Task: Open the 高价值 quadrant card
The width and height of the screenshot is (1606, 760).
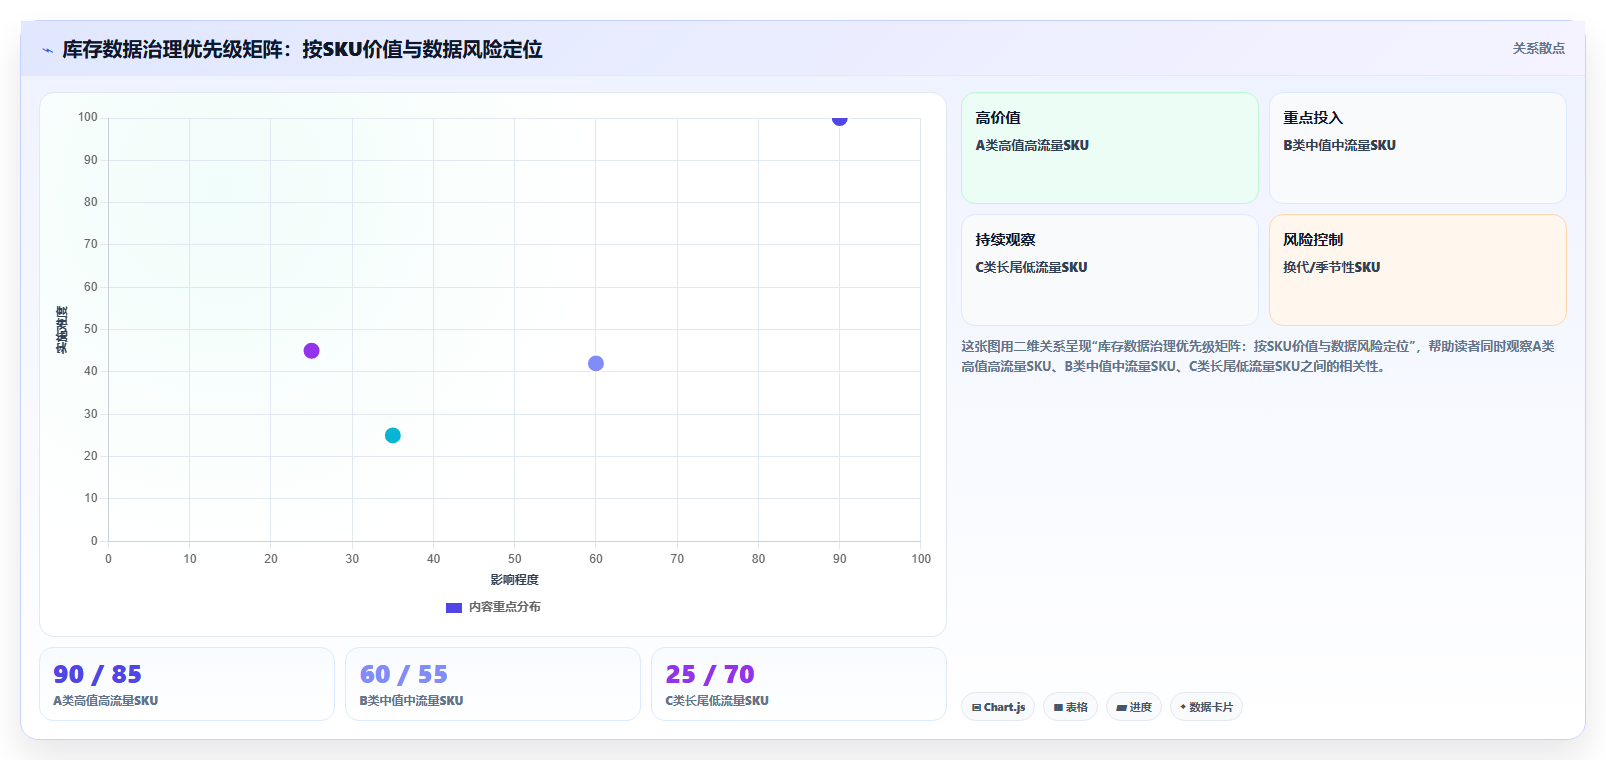Action: pyautogui.click(x=1110, y=148)
